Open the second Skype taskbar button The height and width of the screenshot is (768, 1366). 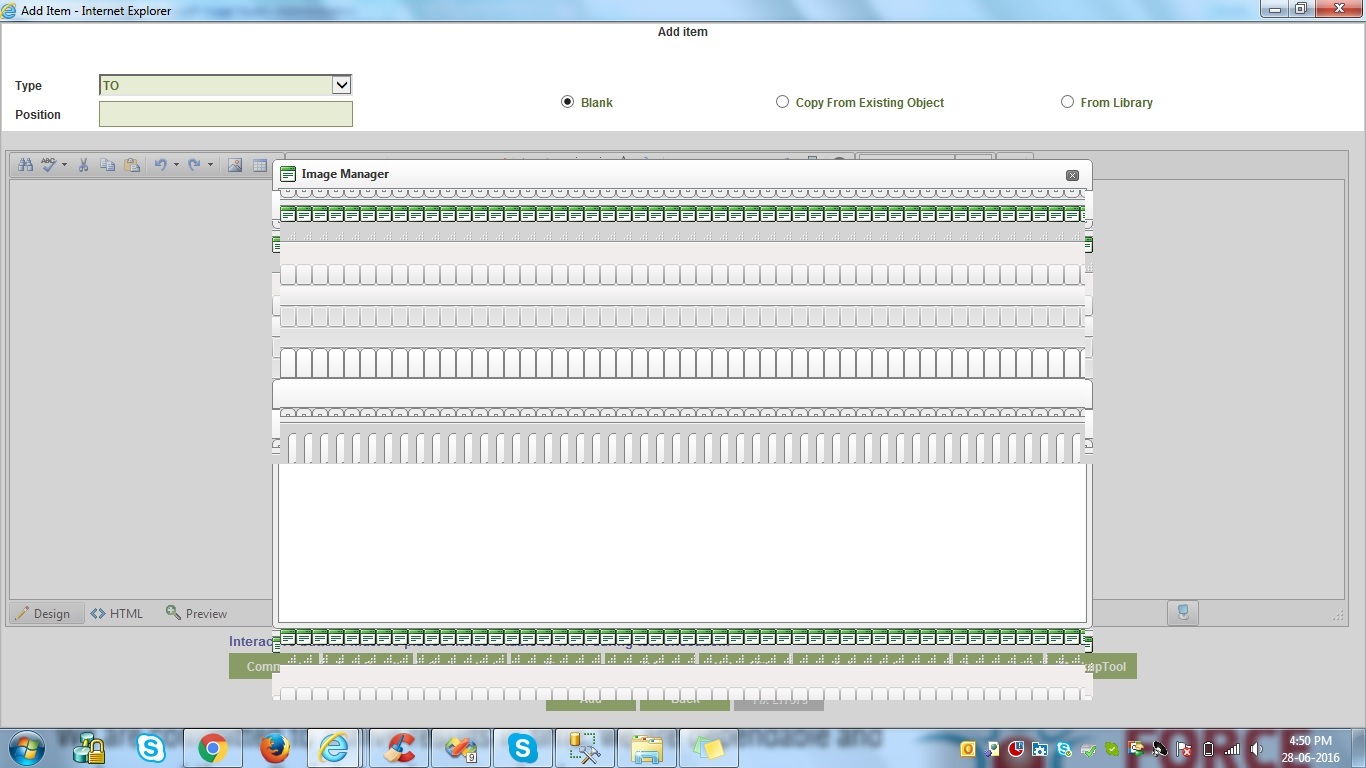pos(522,748)
